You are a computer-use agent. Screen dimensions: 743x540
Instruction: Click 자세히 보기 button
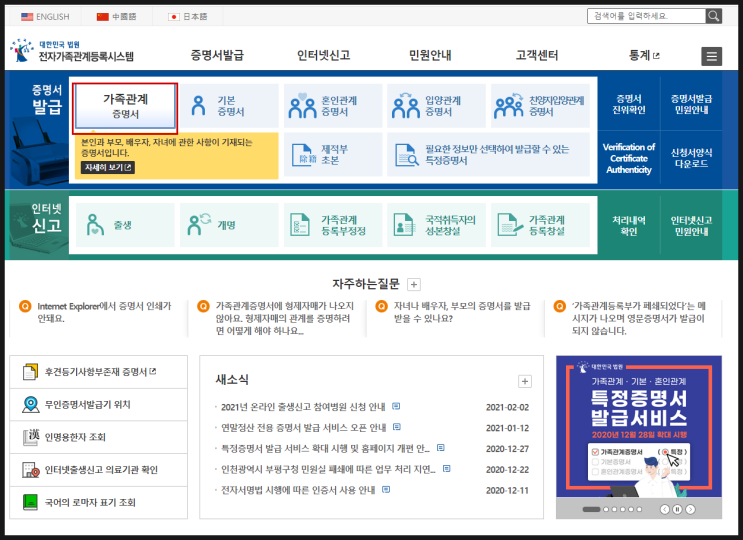(x=108, y=167)
